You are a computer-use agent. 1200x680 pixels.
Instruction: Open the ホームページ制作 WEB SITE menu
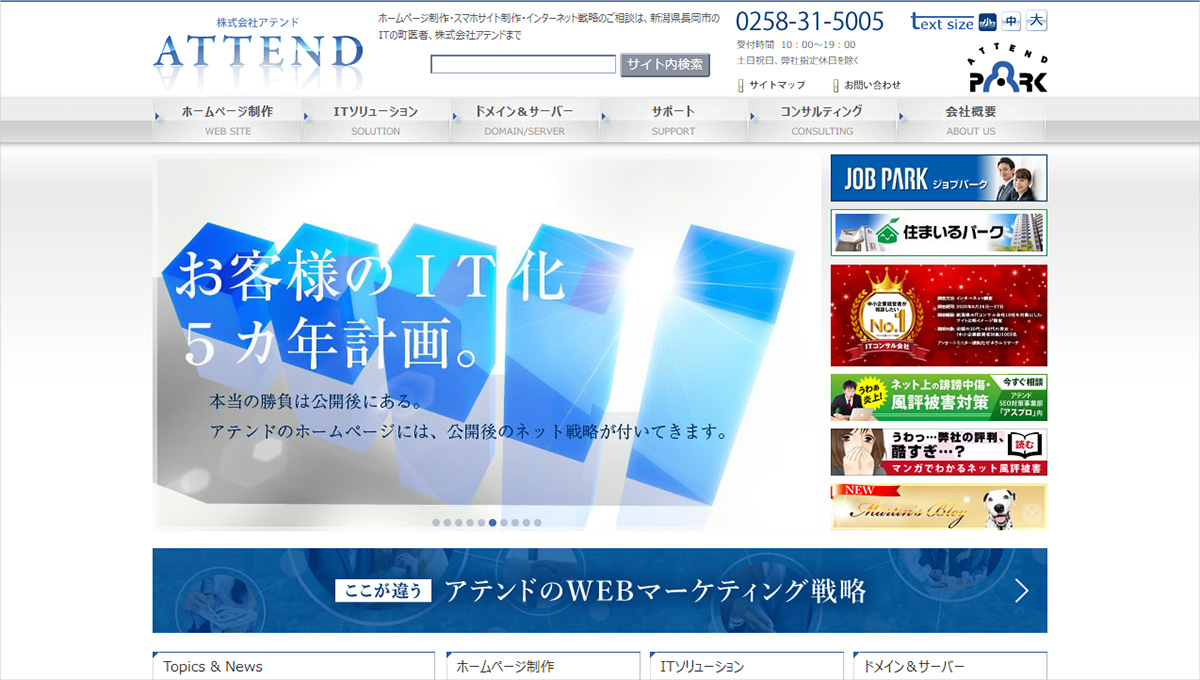tap(228, 120)
